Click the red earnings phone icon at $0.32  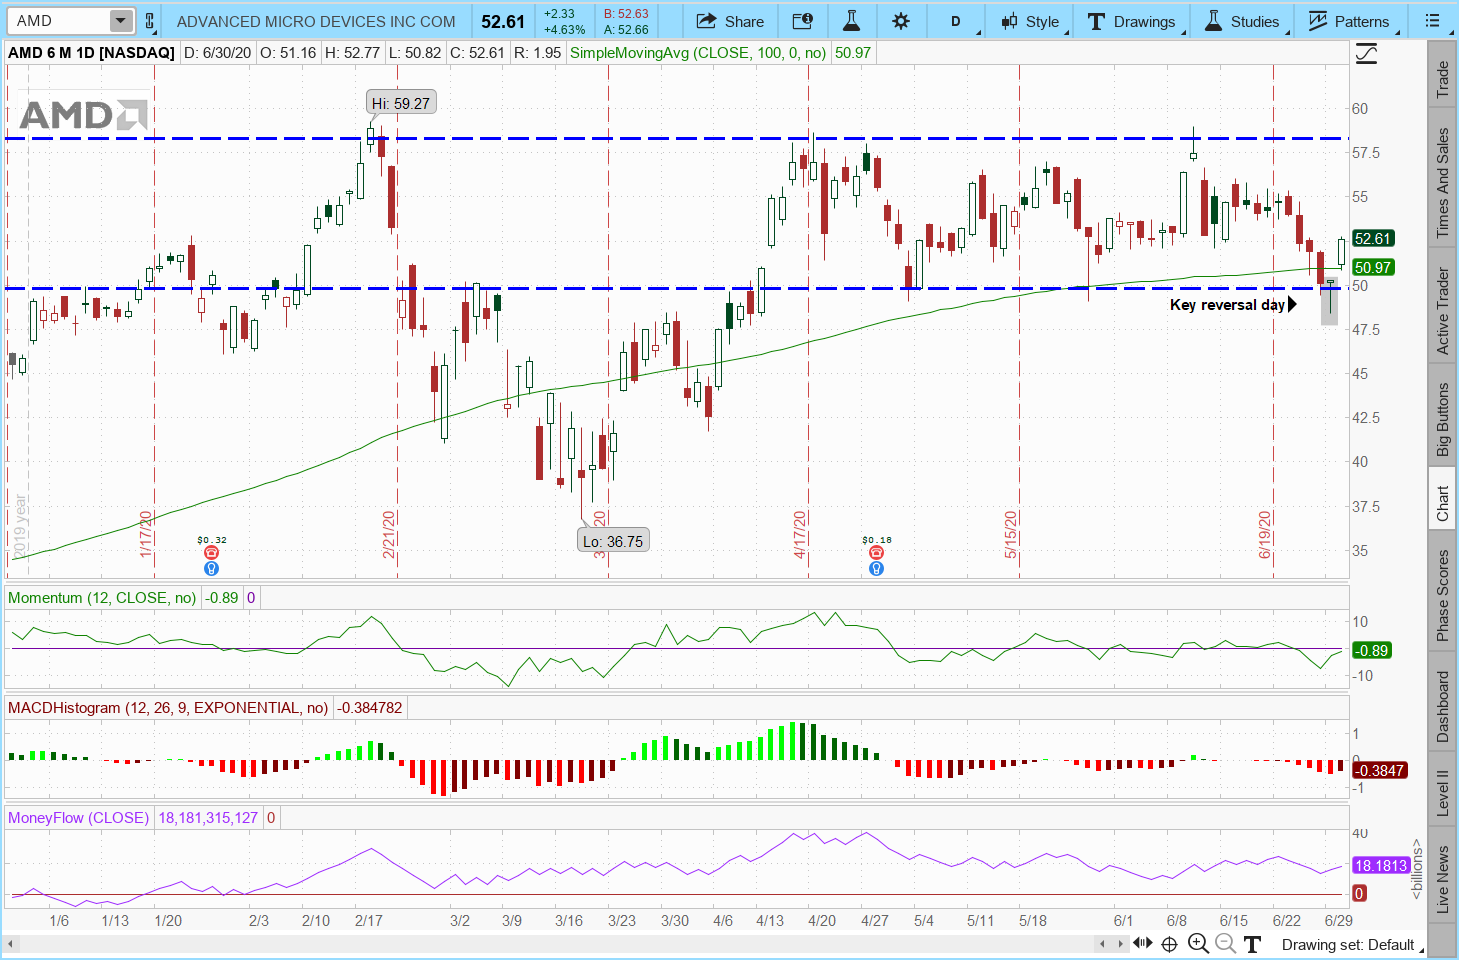pos(211,553)
